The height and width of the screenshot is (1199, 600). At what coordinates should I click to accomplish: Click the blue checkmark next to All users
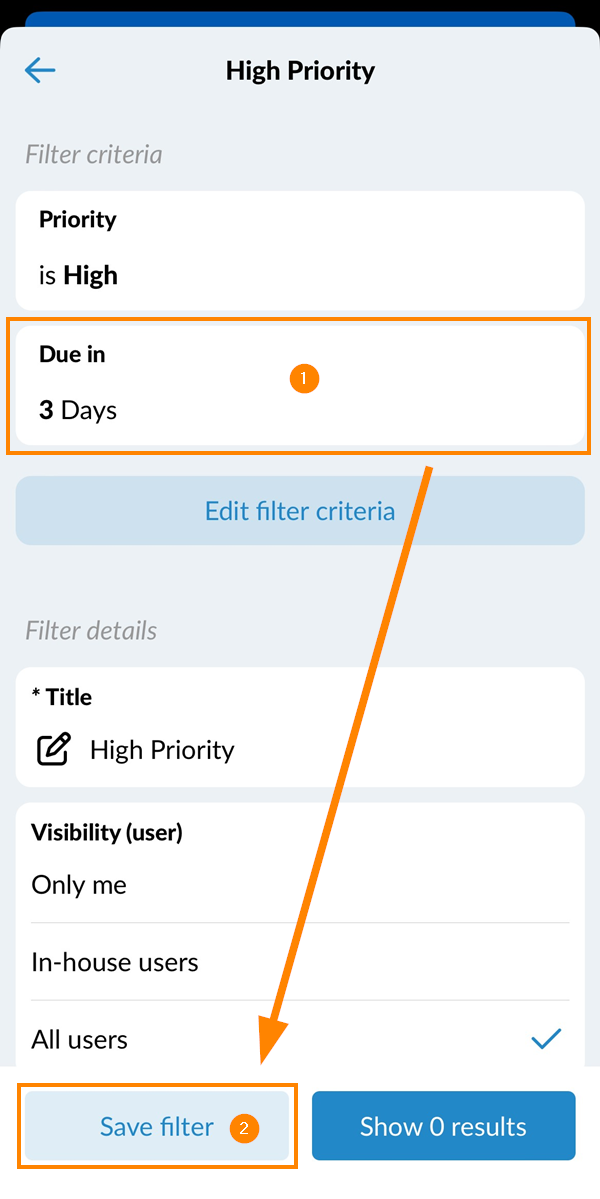pyautogui.click(x=546, y=1039)
